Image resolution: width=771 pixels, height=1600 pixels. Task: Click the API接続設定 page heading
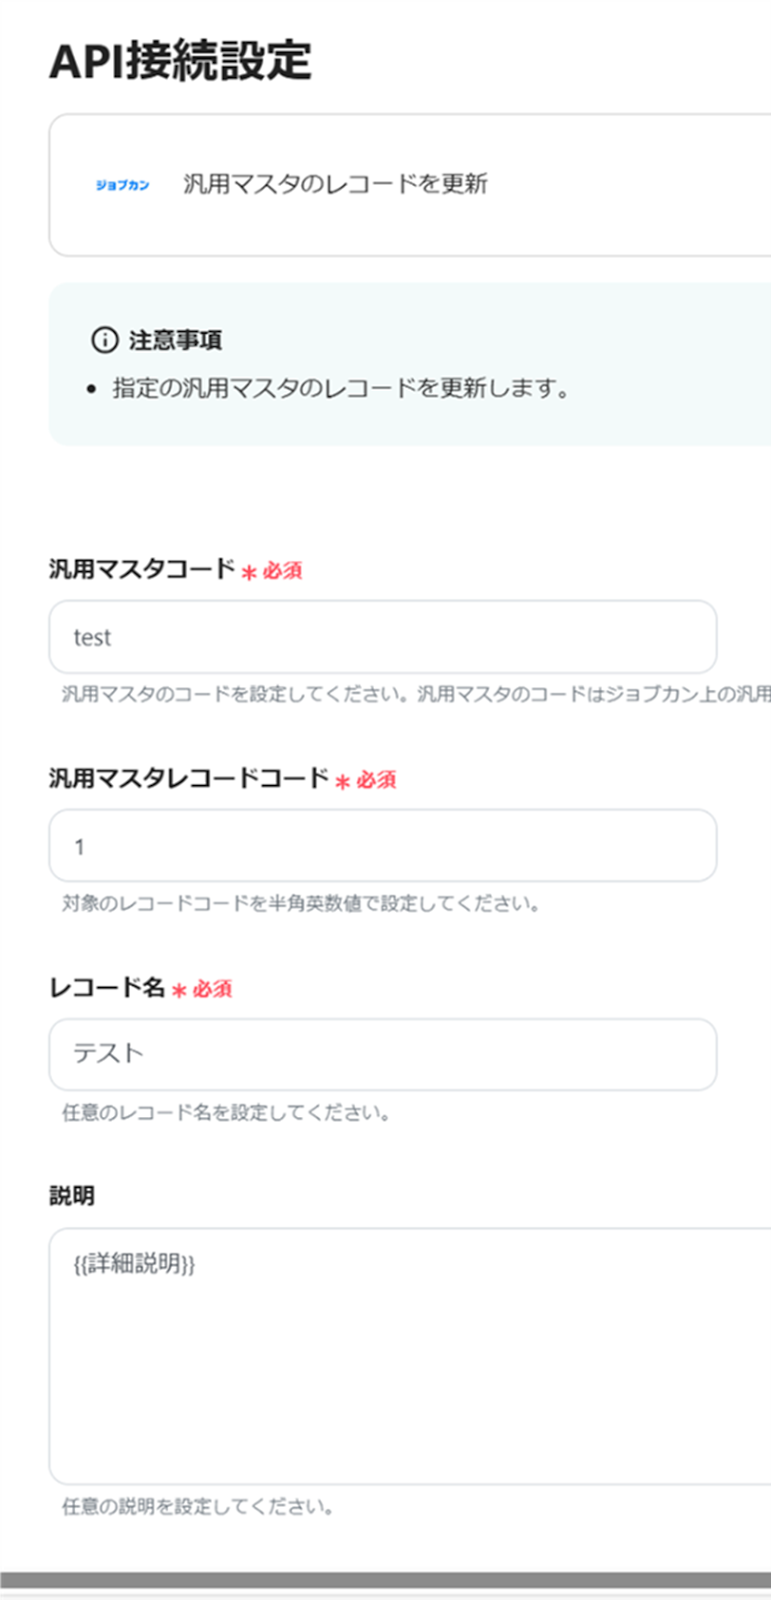point(180,62)
